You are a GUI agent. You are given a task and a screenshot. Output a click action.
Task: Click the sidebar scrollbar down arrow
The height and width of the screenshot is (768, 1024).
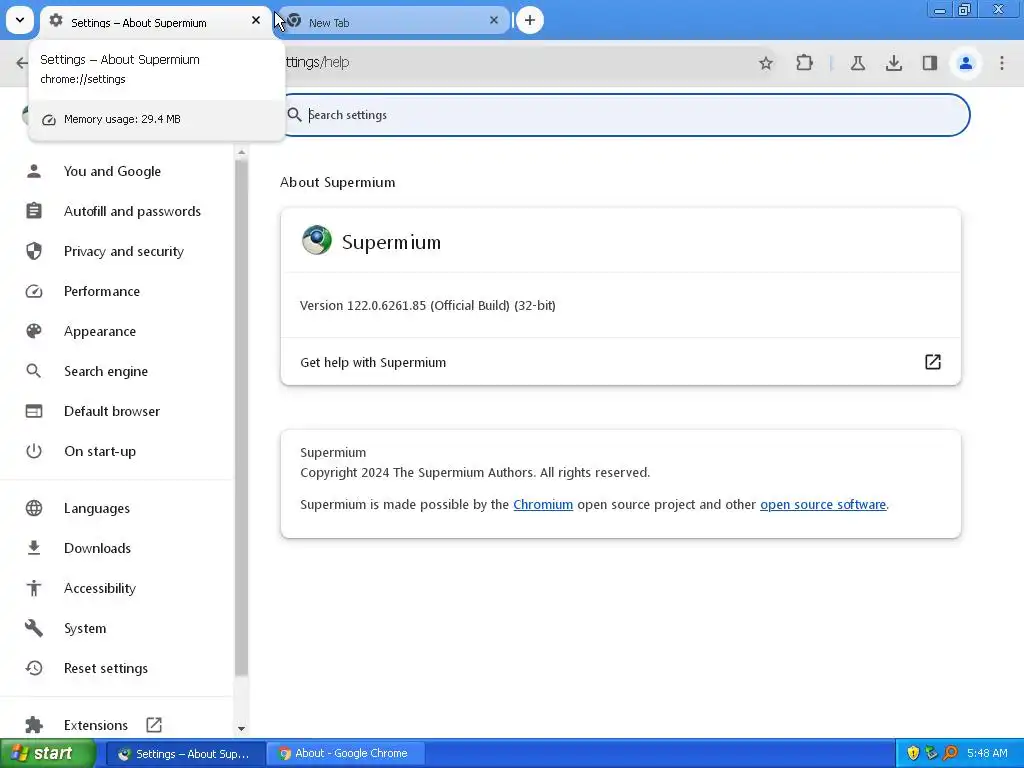click(x=242, y=728)
